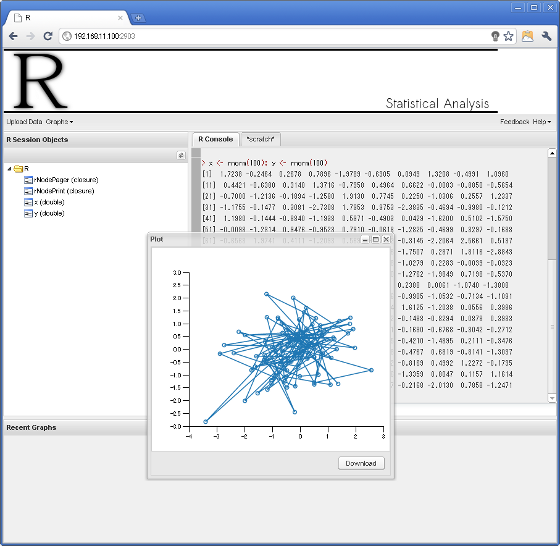The width and height of the screenshot is (560, 546).
Task: Click the R folder icon
Action: point(18,169)
